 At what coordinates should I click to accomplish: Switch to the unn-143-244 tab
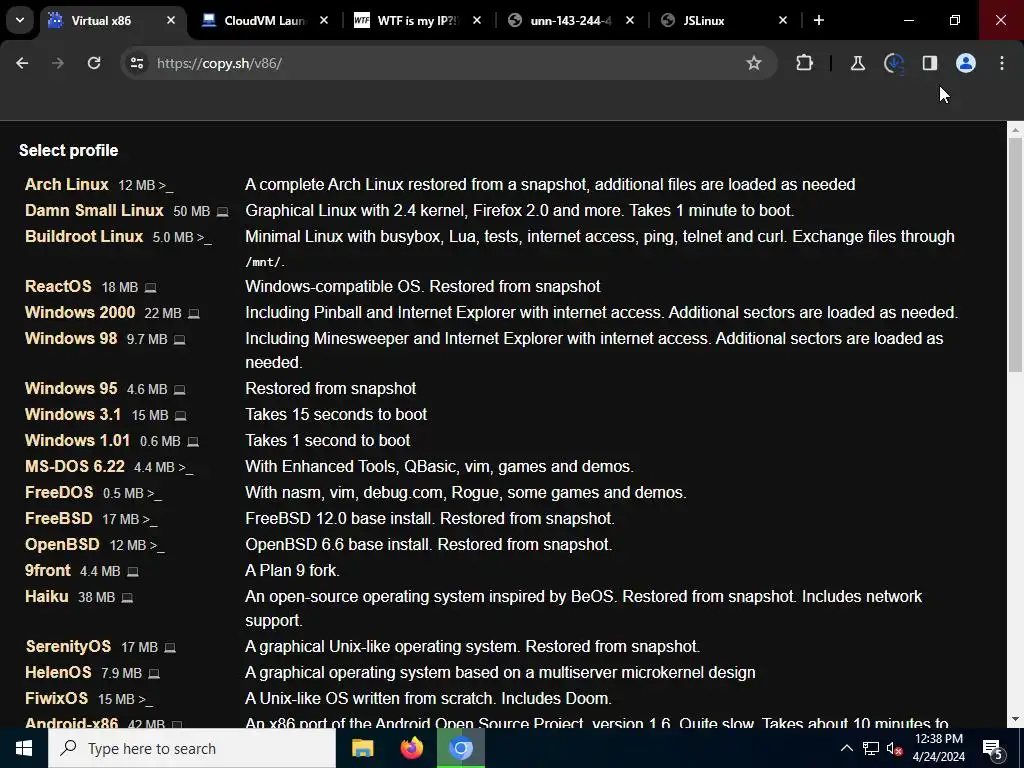click(x=571, y=21)
